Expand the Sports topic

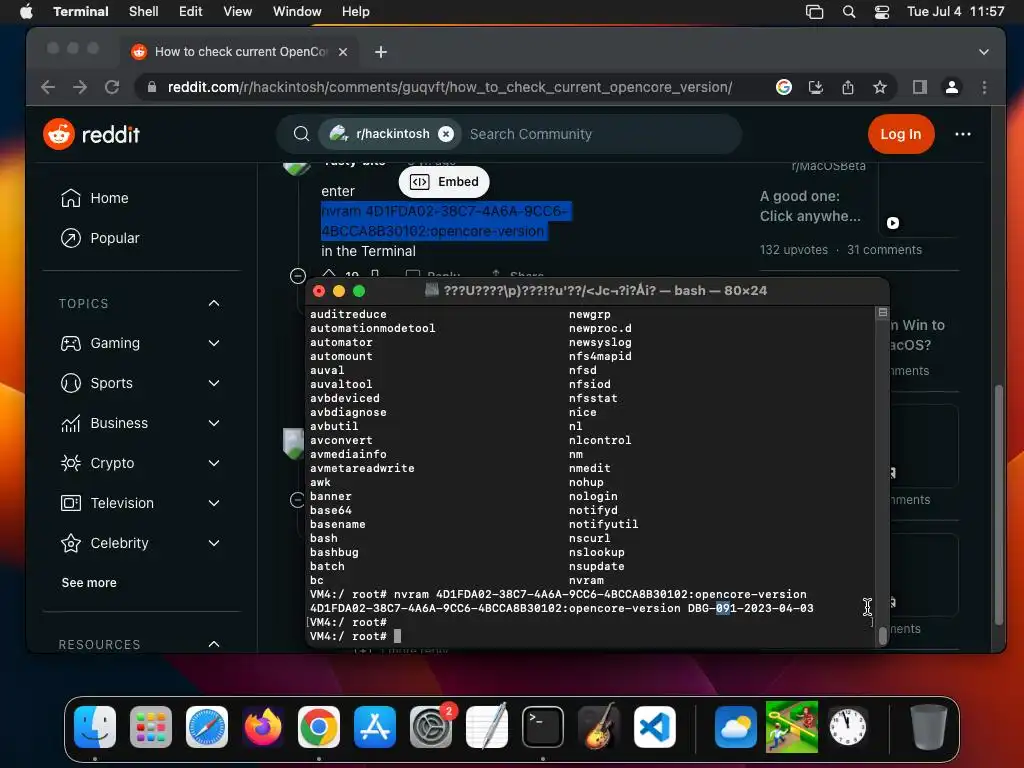click(214, 383)
